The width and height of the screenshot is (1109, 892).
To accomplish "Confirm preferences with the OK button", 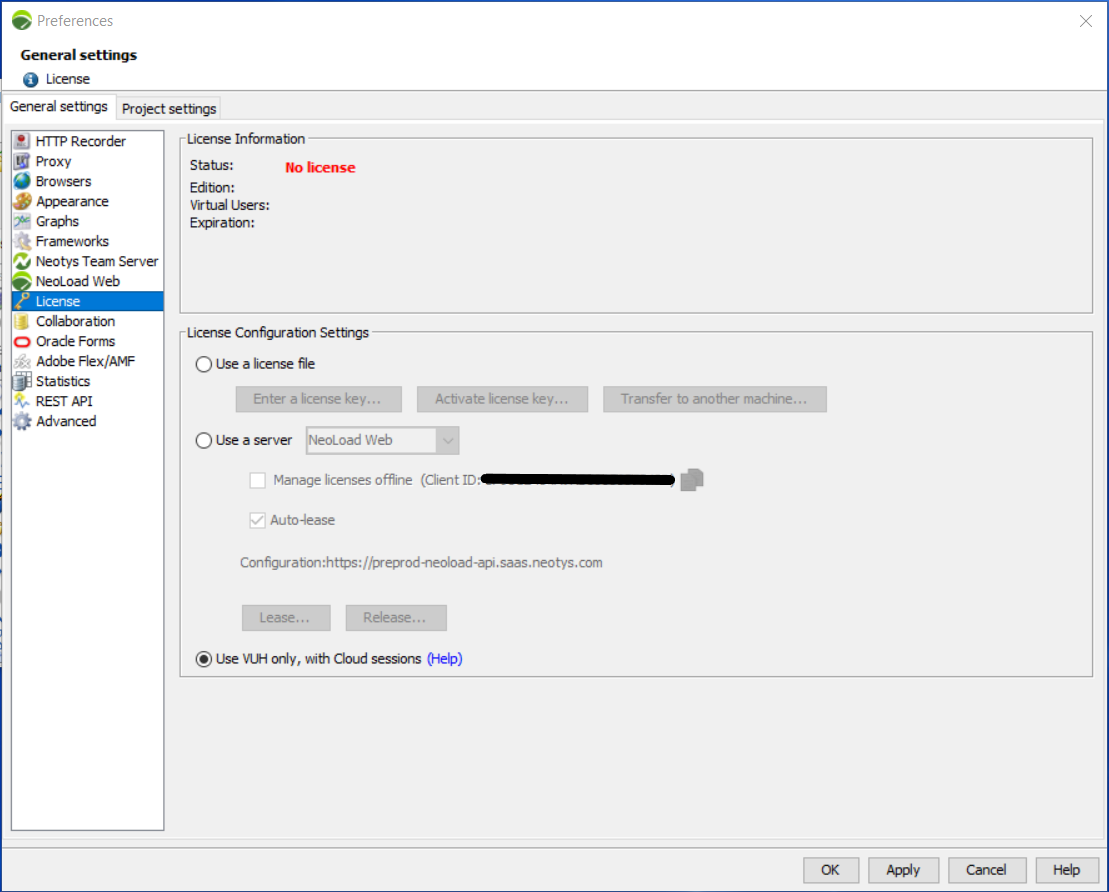I will 831,870.
